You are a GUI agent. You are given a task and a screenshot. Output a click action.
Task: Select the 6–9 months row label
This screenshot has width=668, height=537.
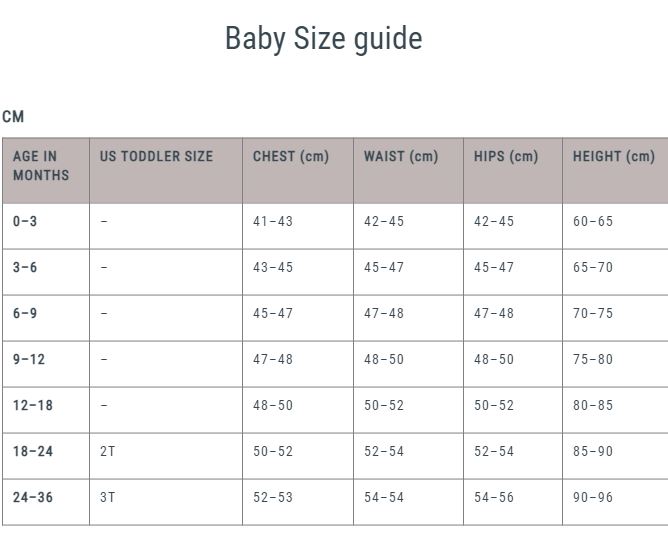pos(25,314)
